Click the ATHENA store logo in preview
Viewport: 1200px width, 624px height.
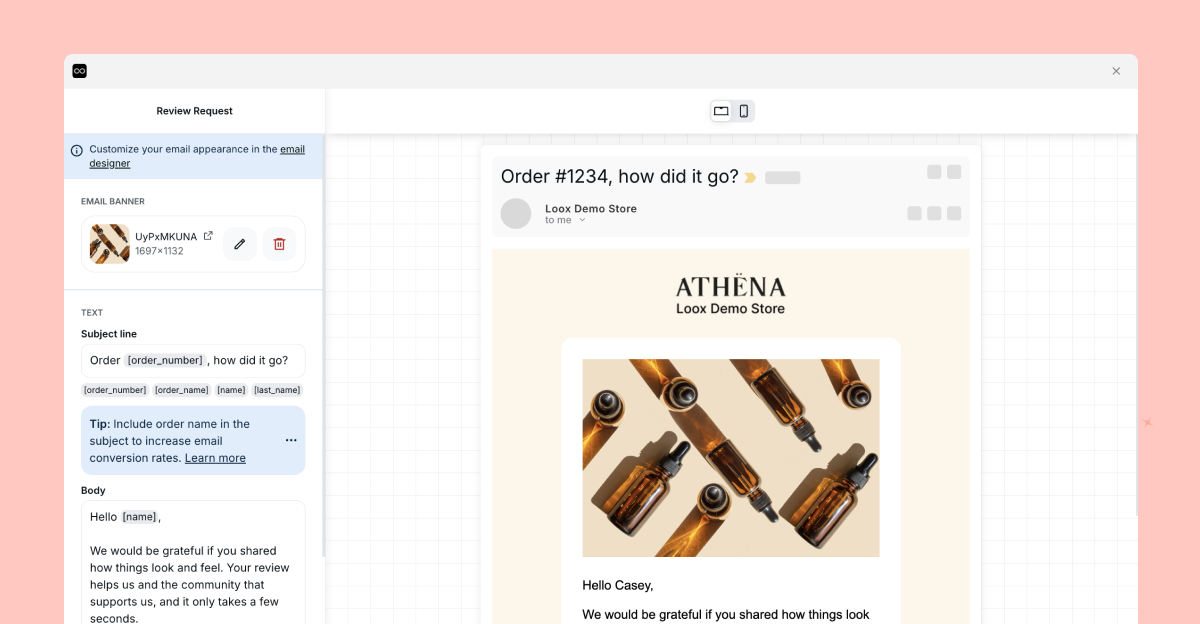point(731,287)
